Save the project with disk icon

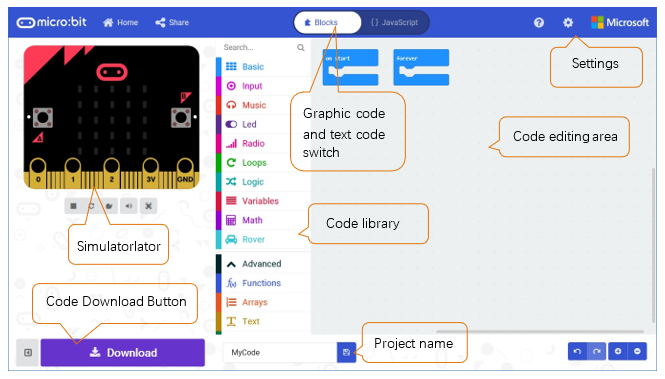point(346,352)
